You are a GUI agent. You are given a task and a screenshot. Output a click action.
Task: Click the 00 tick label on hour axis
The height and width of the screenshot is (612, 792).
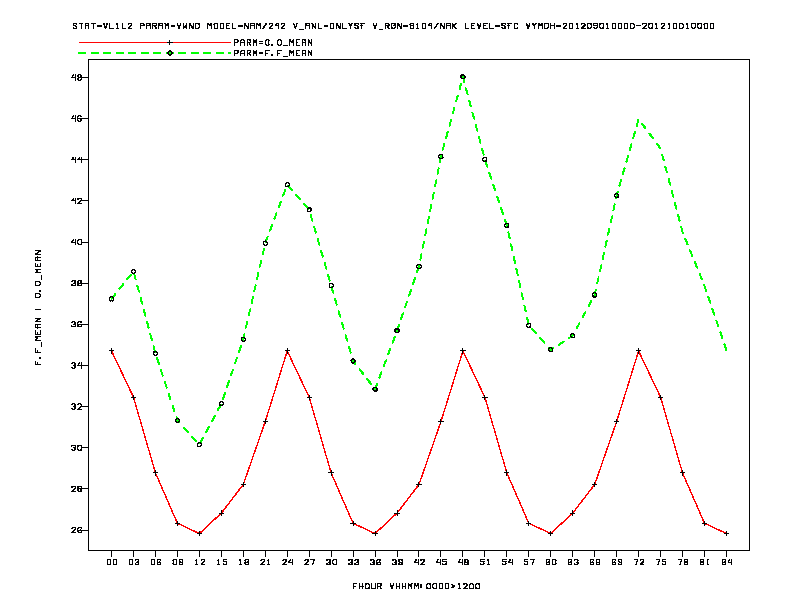[112, 562]
